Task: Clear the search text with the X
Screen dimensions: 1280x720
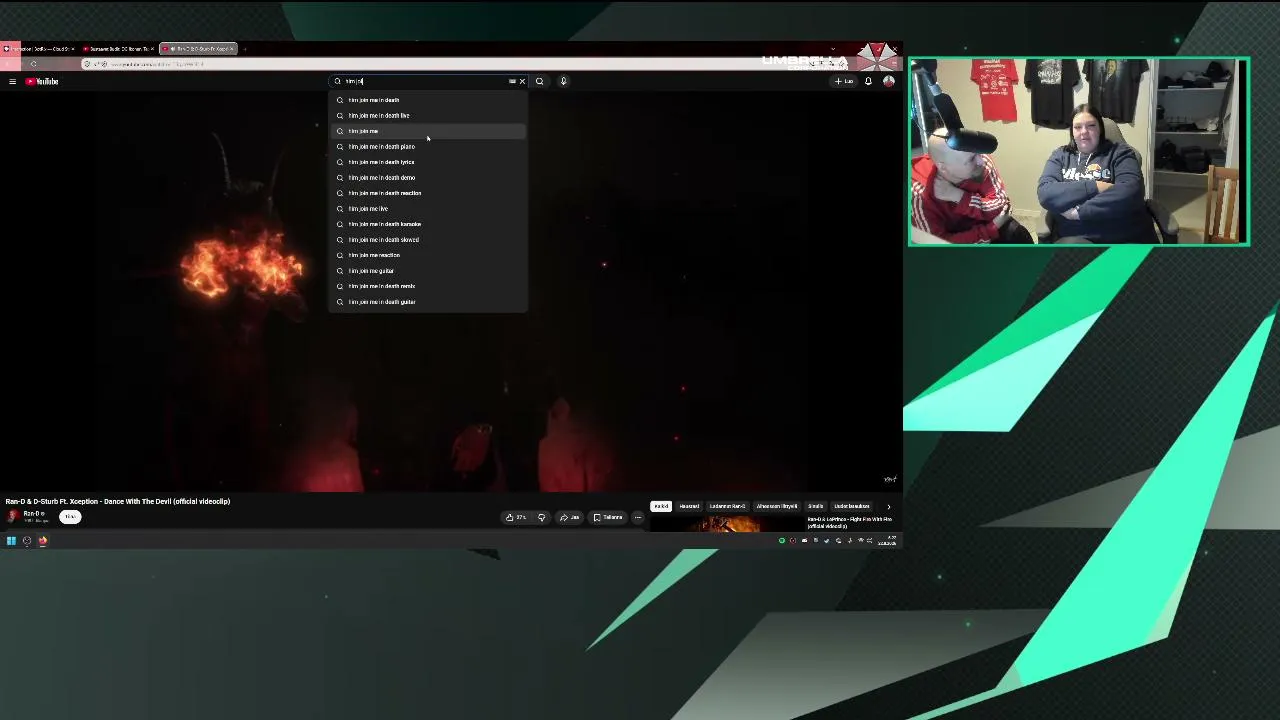Action: click(x=522, y=81)
